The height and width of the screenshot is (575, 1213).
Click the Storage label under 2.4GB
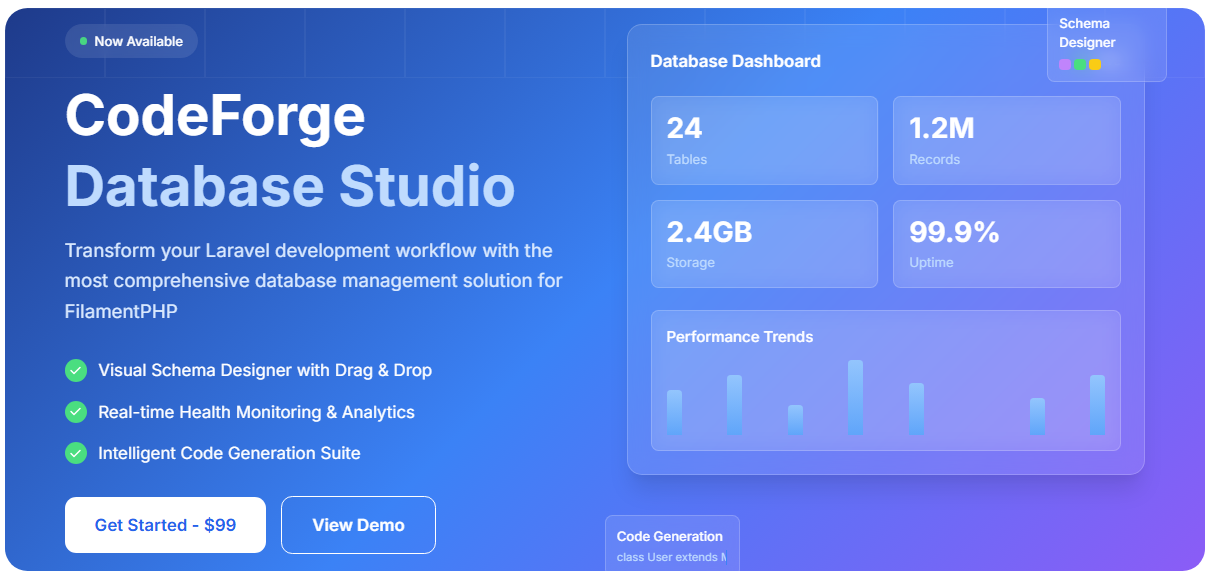(690, 263)
